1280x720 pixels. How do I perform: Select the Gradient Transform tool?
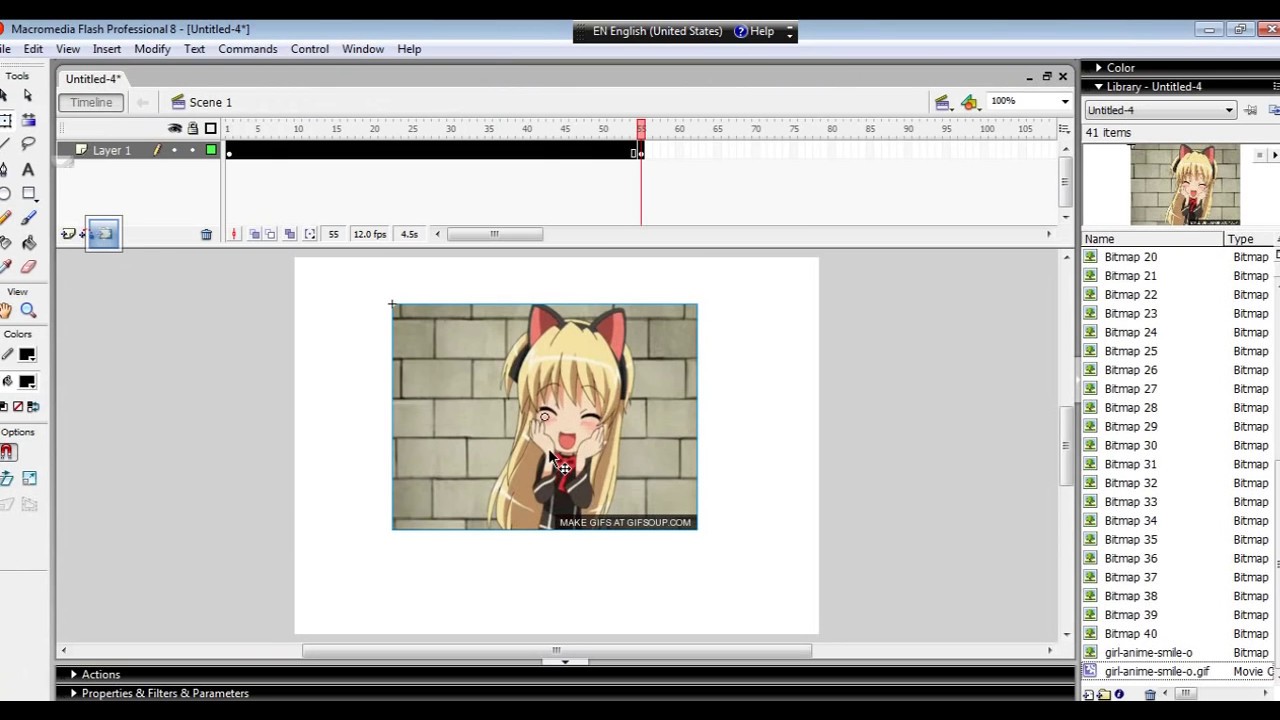[28, 120]
